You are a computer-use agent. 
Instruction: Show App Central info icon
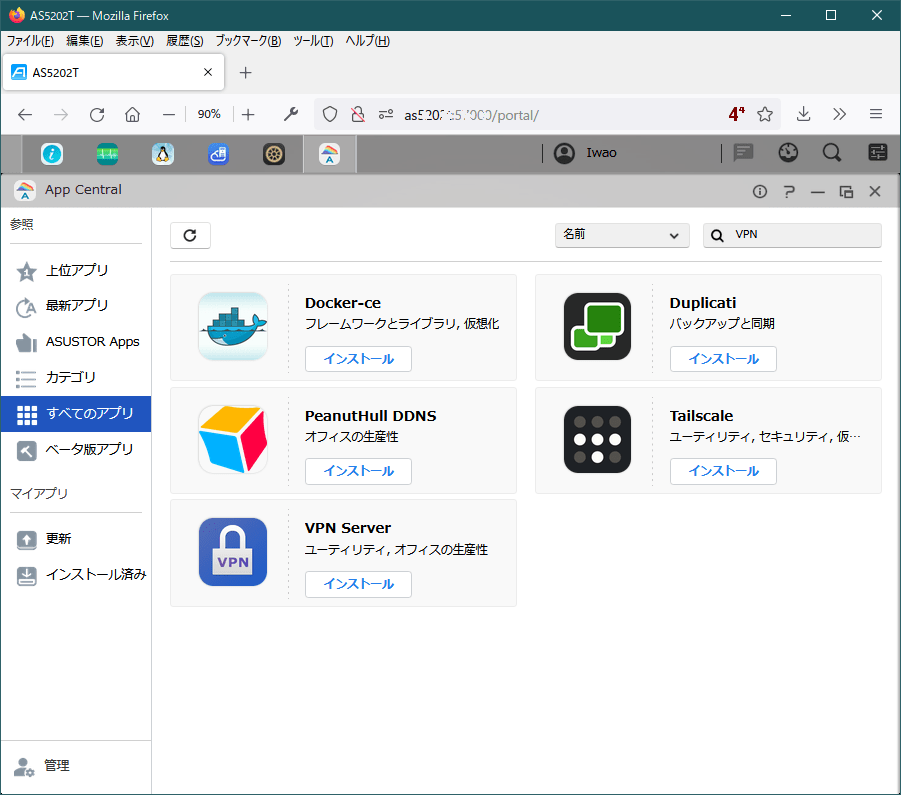click(760, 191)
